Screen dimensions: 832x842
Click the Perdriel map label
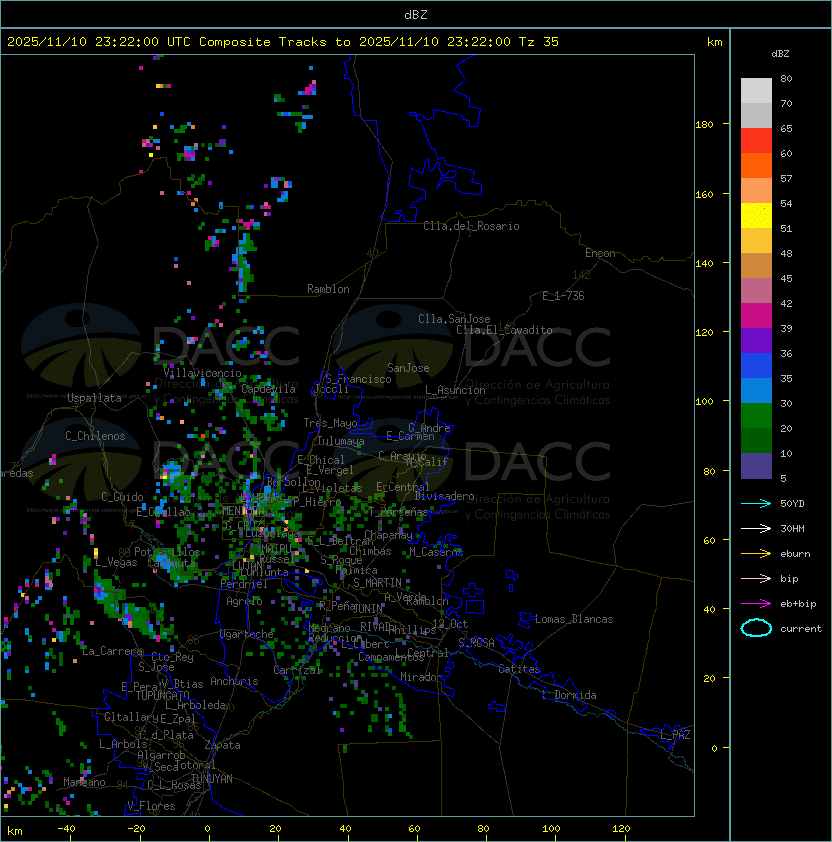[x=243, y=584]
